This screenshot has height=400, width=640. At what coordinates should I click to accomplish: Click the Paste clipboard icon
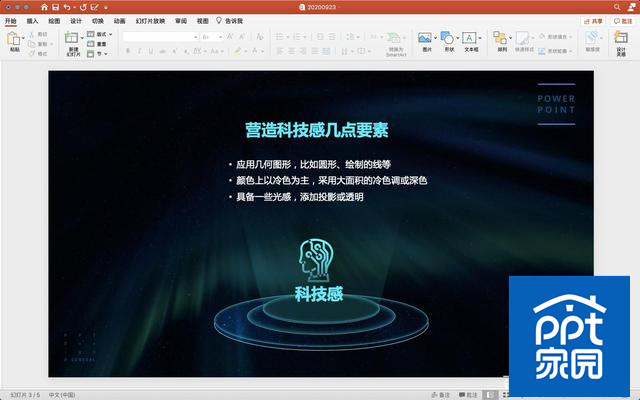(14, 39)
